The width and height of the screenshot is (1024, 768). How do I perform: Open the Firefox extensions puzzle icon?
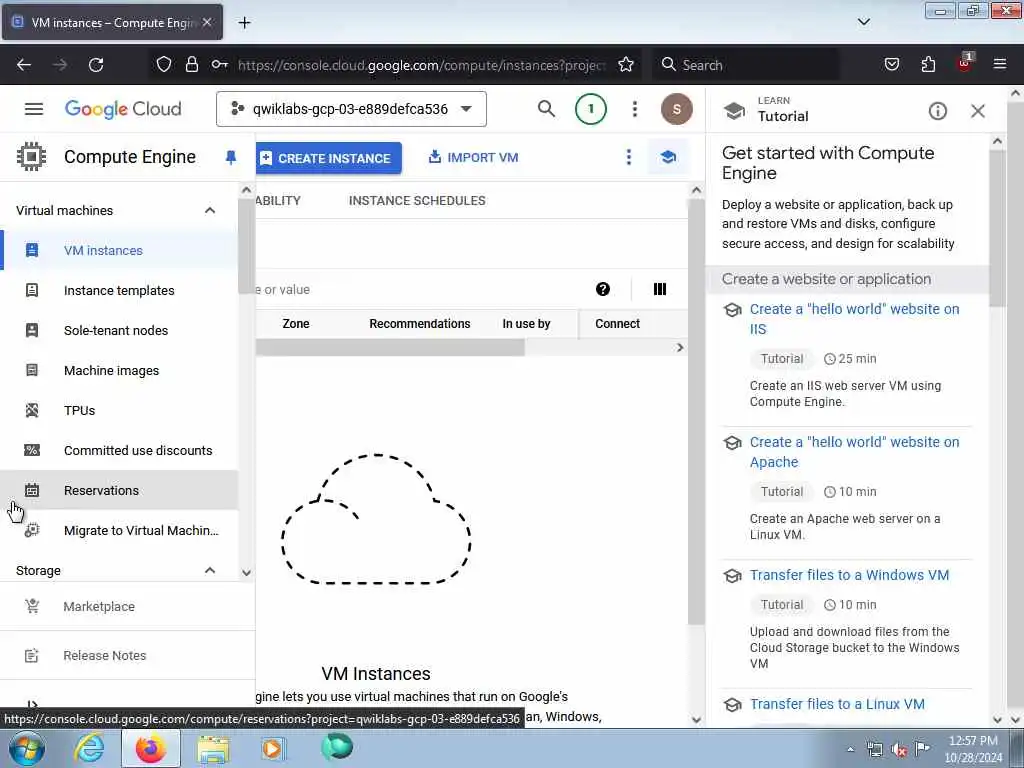(x=928, y=65)
